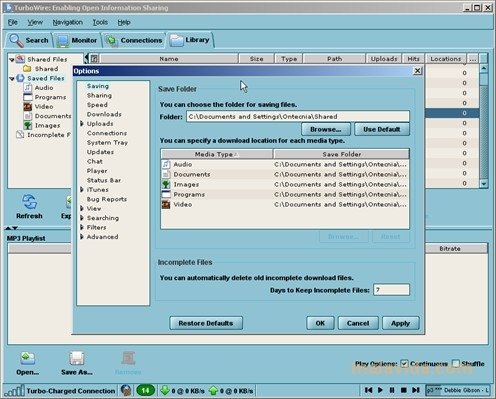Click the Video icon in library tree
The image size is (496, 399).
click(x=28, y=107)
